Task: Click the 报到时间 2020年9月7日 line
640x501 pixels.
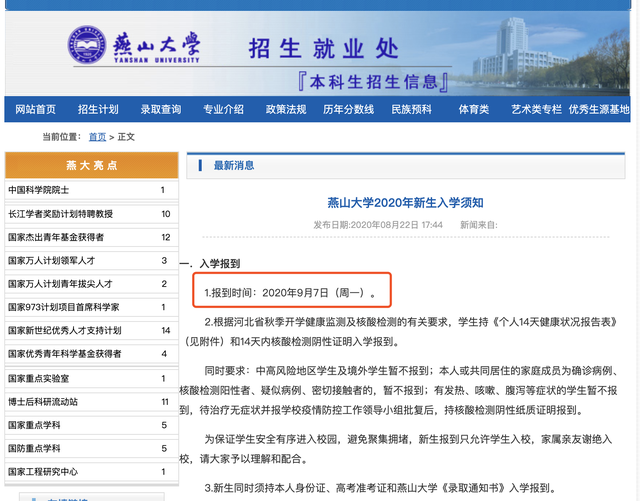Action: point(290,293)
